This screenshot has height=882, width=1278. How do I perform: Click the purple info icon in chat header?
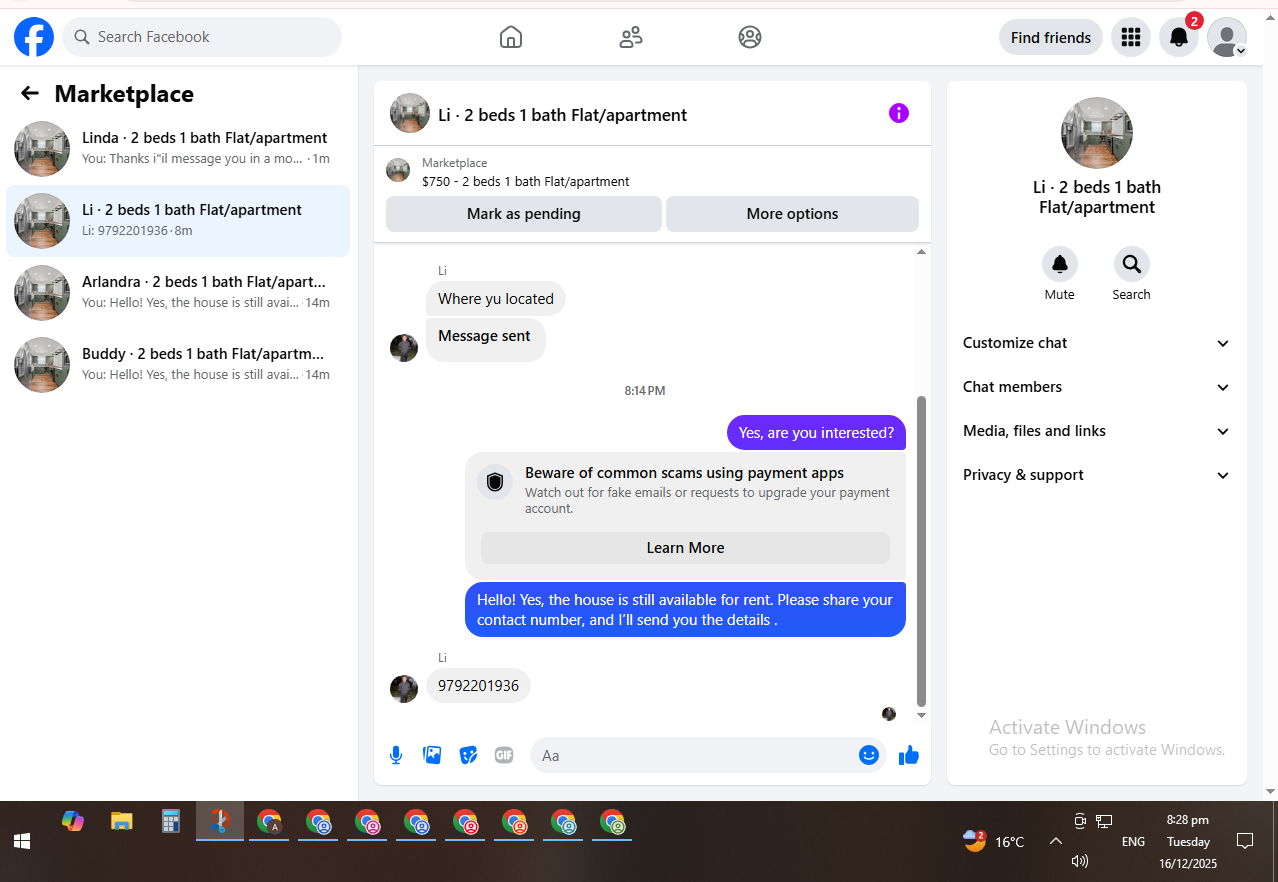coord(899,113)
